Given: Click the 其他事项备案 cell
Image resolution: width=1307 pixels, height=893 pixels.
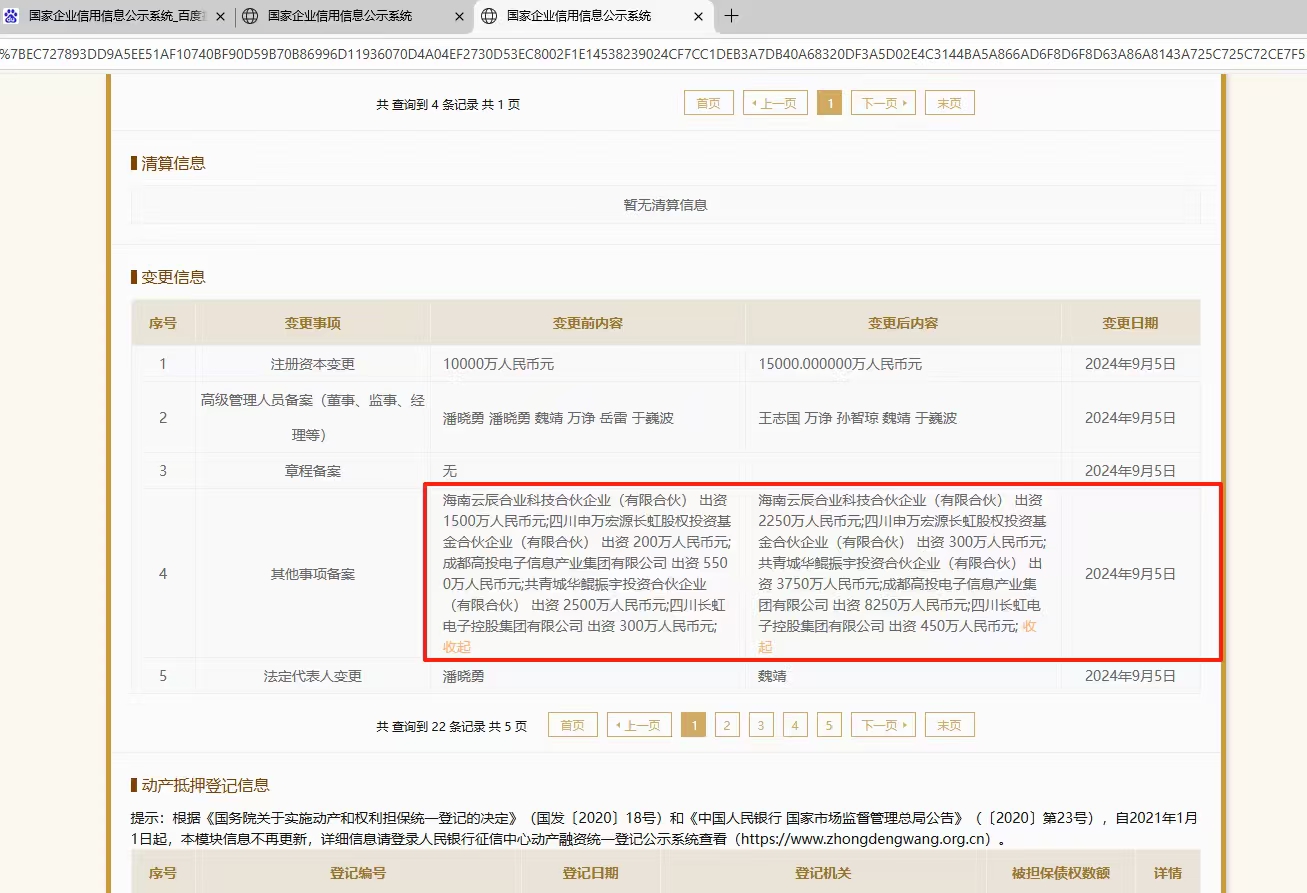Looking at the screenshot, I should click(313, 574).
